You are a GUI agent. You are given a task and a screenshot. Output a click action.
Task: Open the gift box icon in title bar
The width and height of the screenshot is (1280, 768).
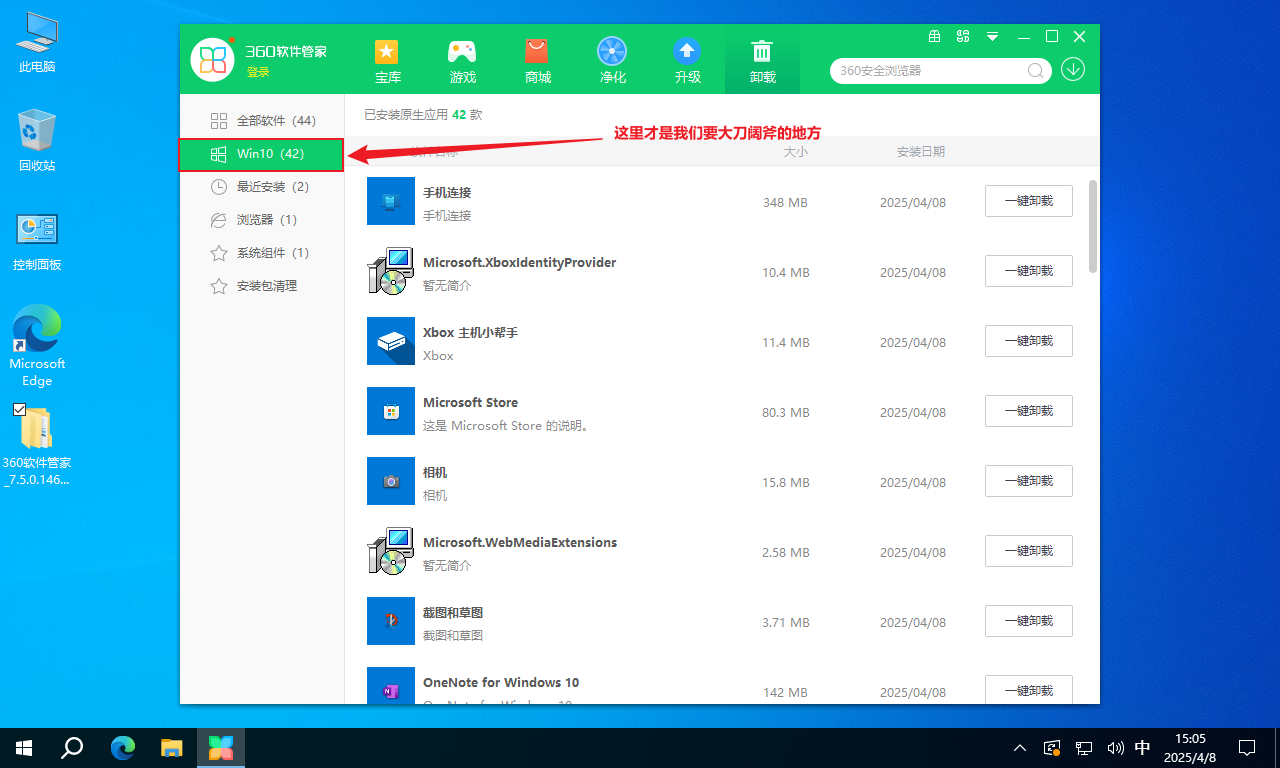(935, 36)
